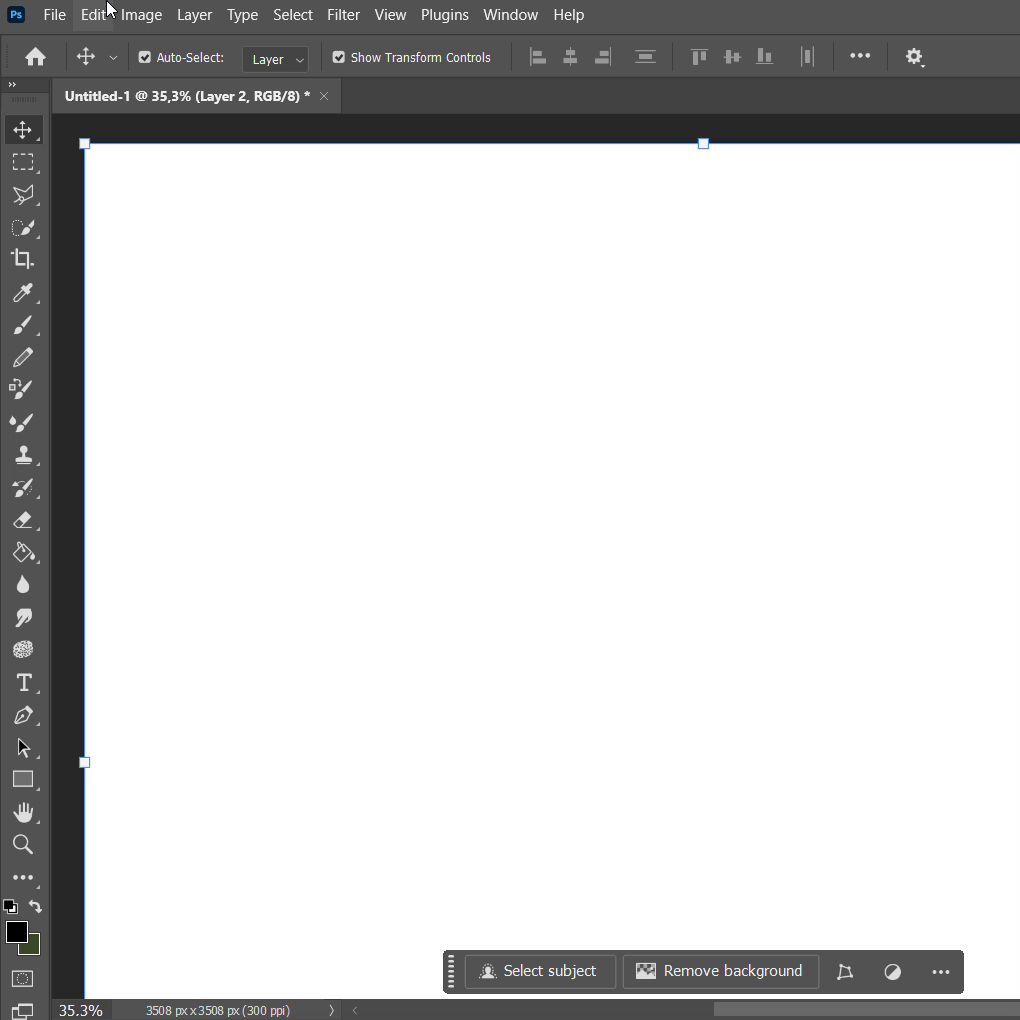Select the Pen tool
This screenshot has height=1020, width=1020.
(x=23, y=716)
